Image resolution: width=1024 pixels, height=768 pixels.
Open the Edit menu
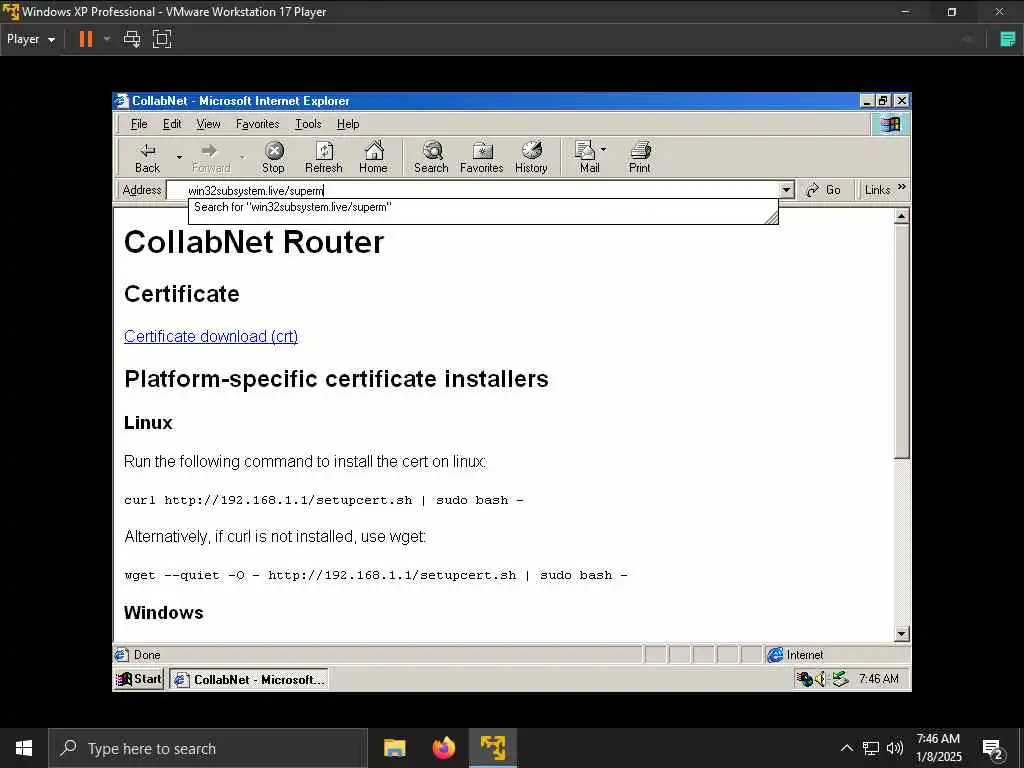[172, 124]
